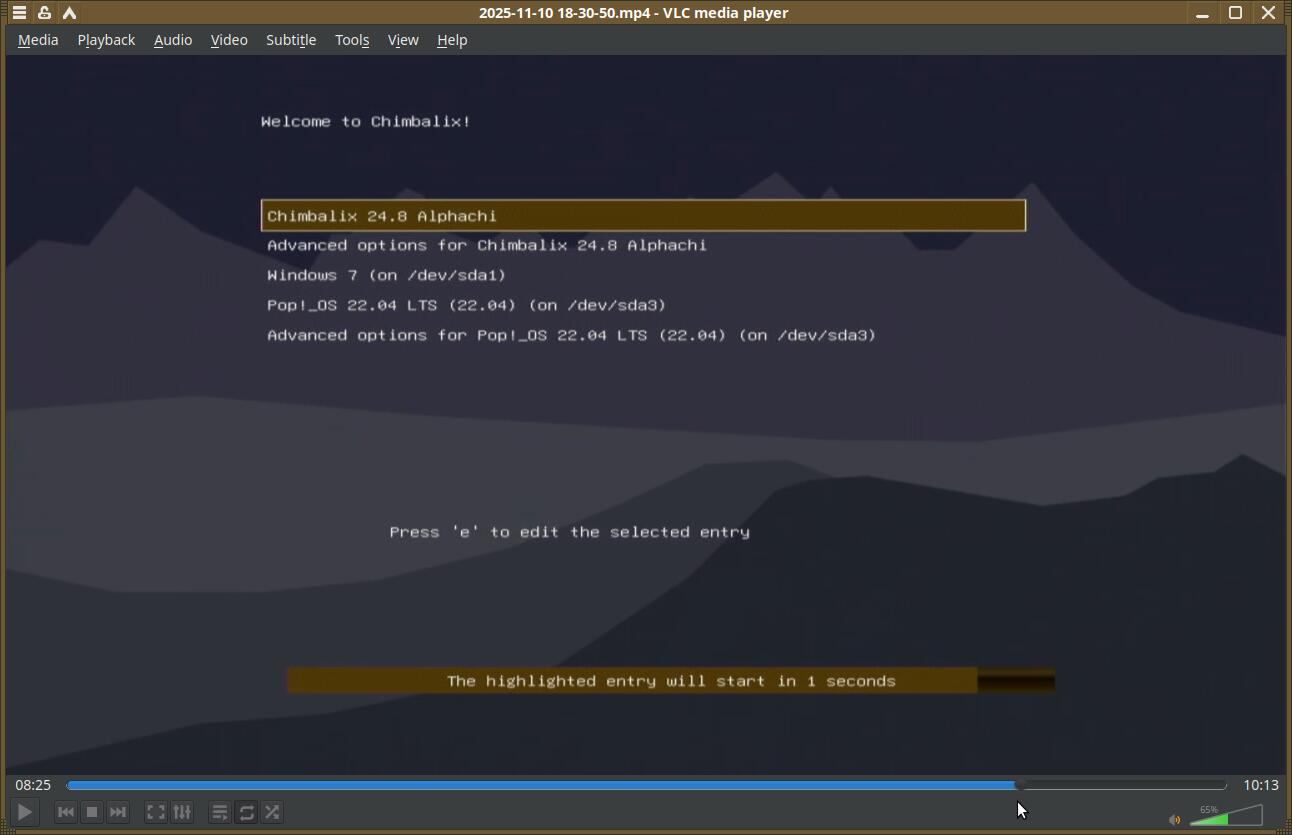Toggle loop/repeat mode
Screen dimensions: 1292x835
[246, 812]
